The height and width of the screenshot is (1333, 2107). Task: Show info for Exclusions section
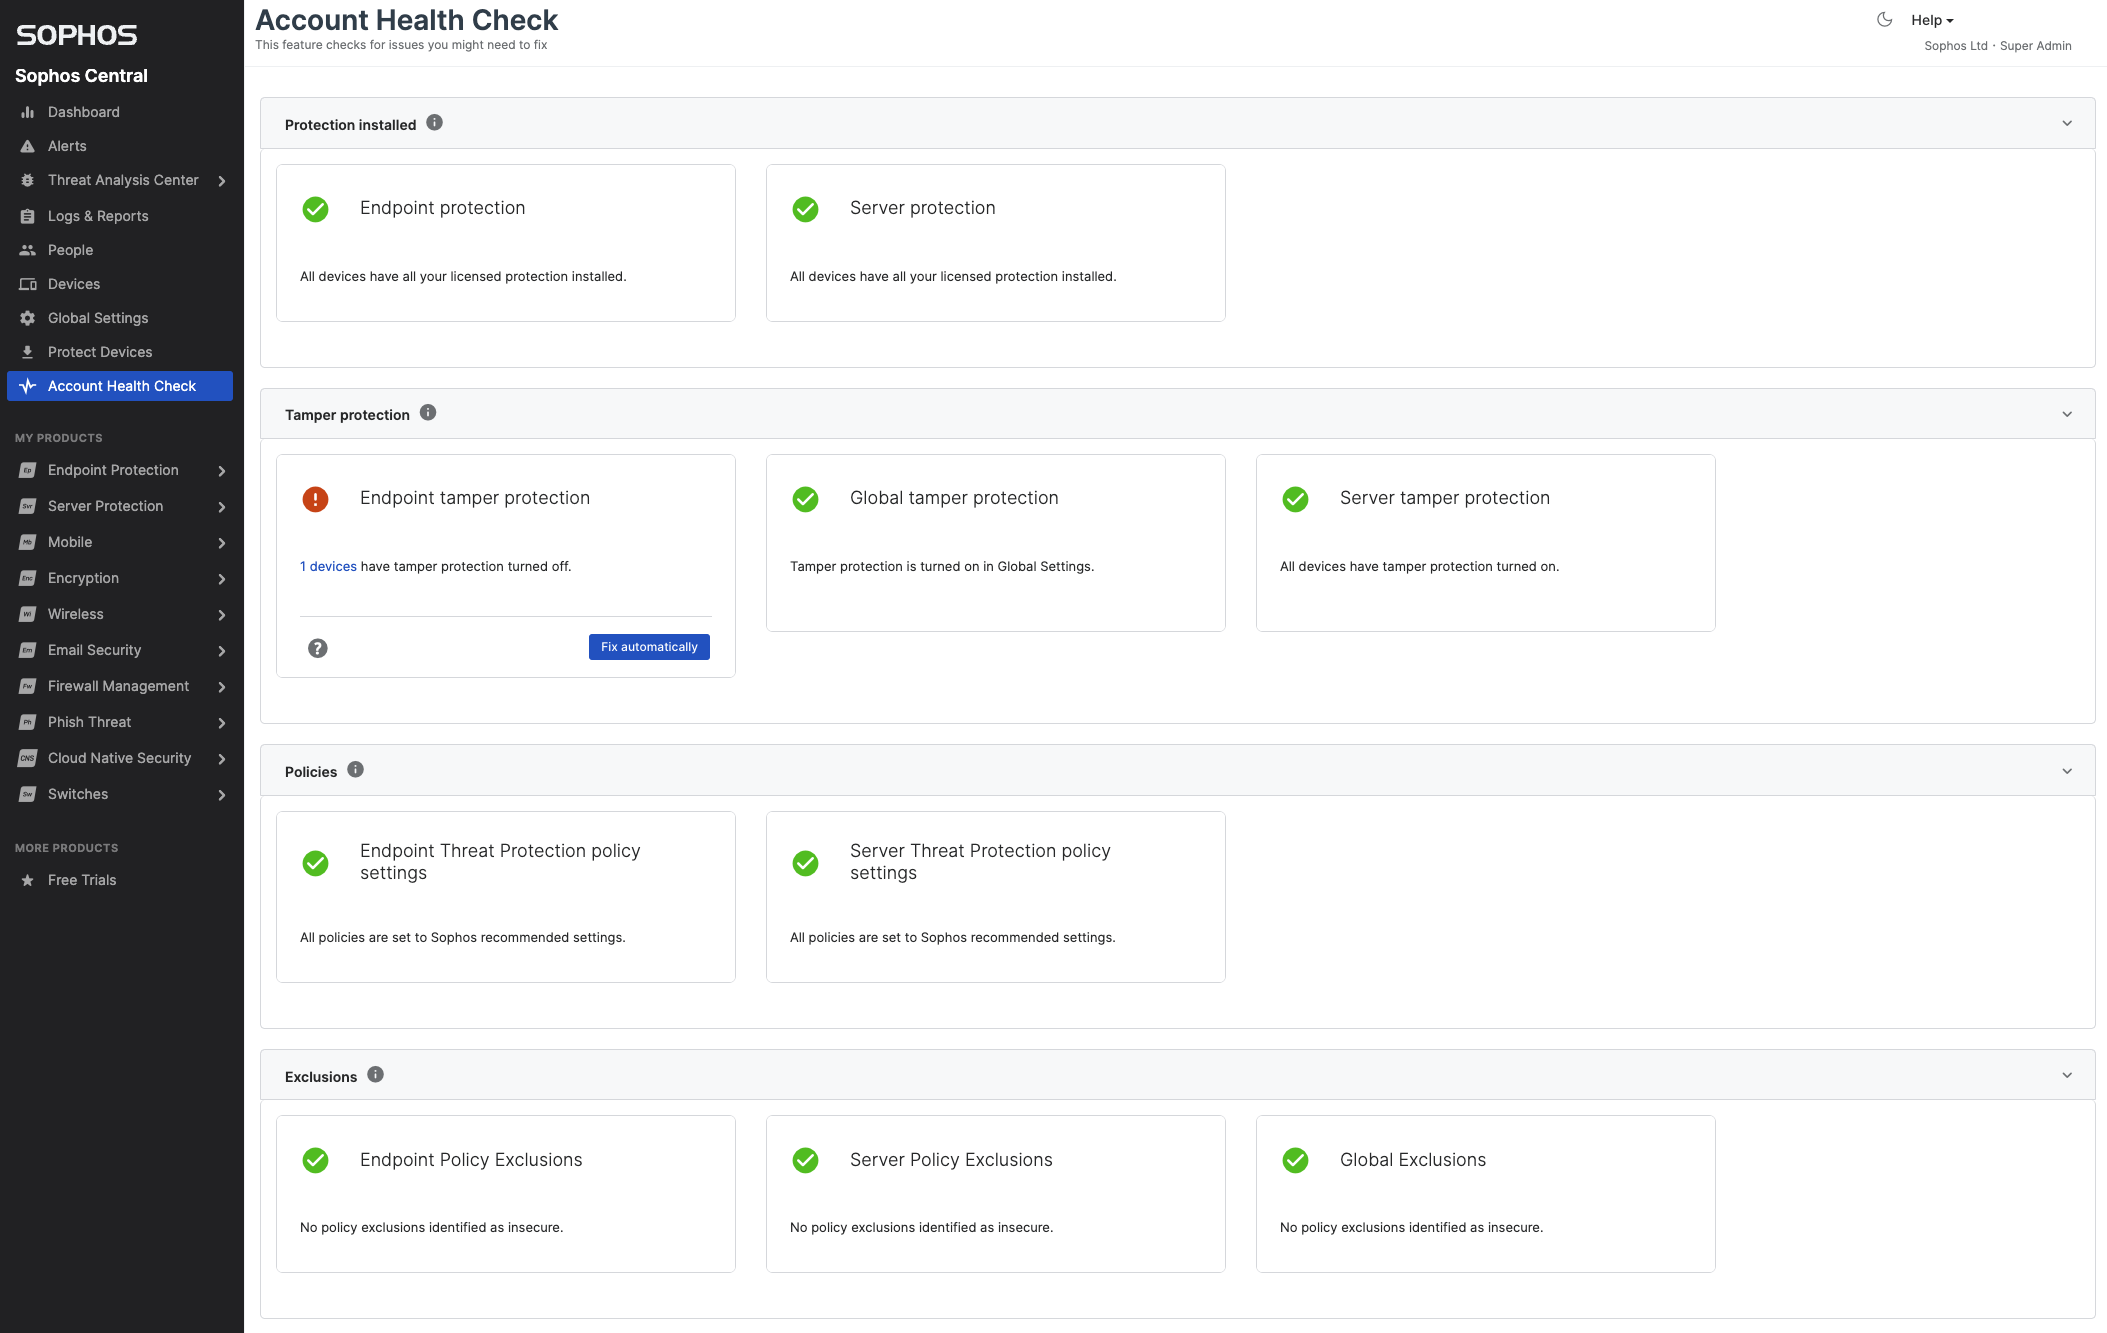(375, 1075)
